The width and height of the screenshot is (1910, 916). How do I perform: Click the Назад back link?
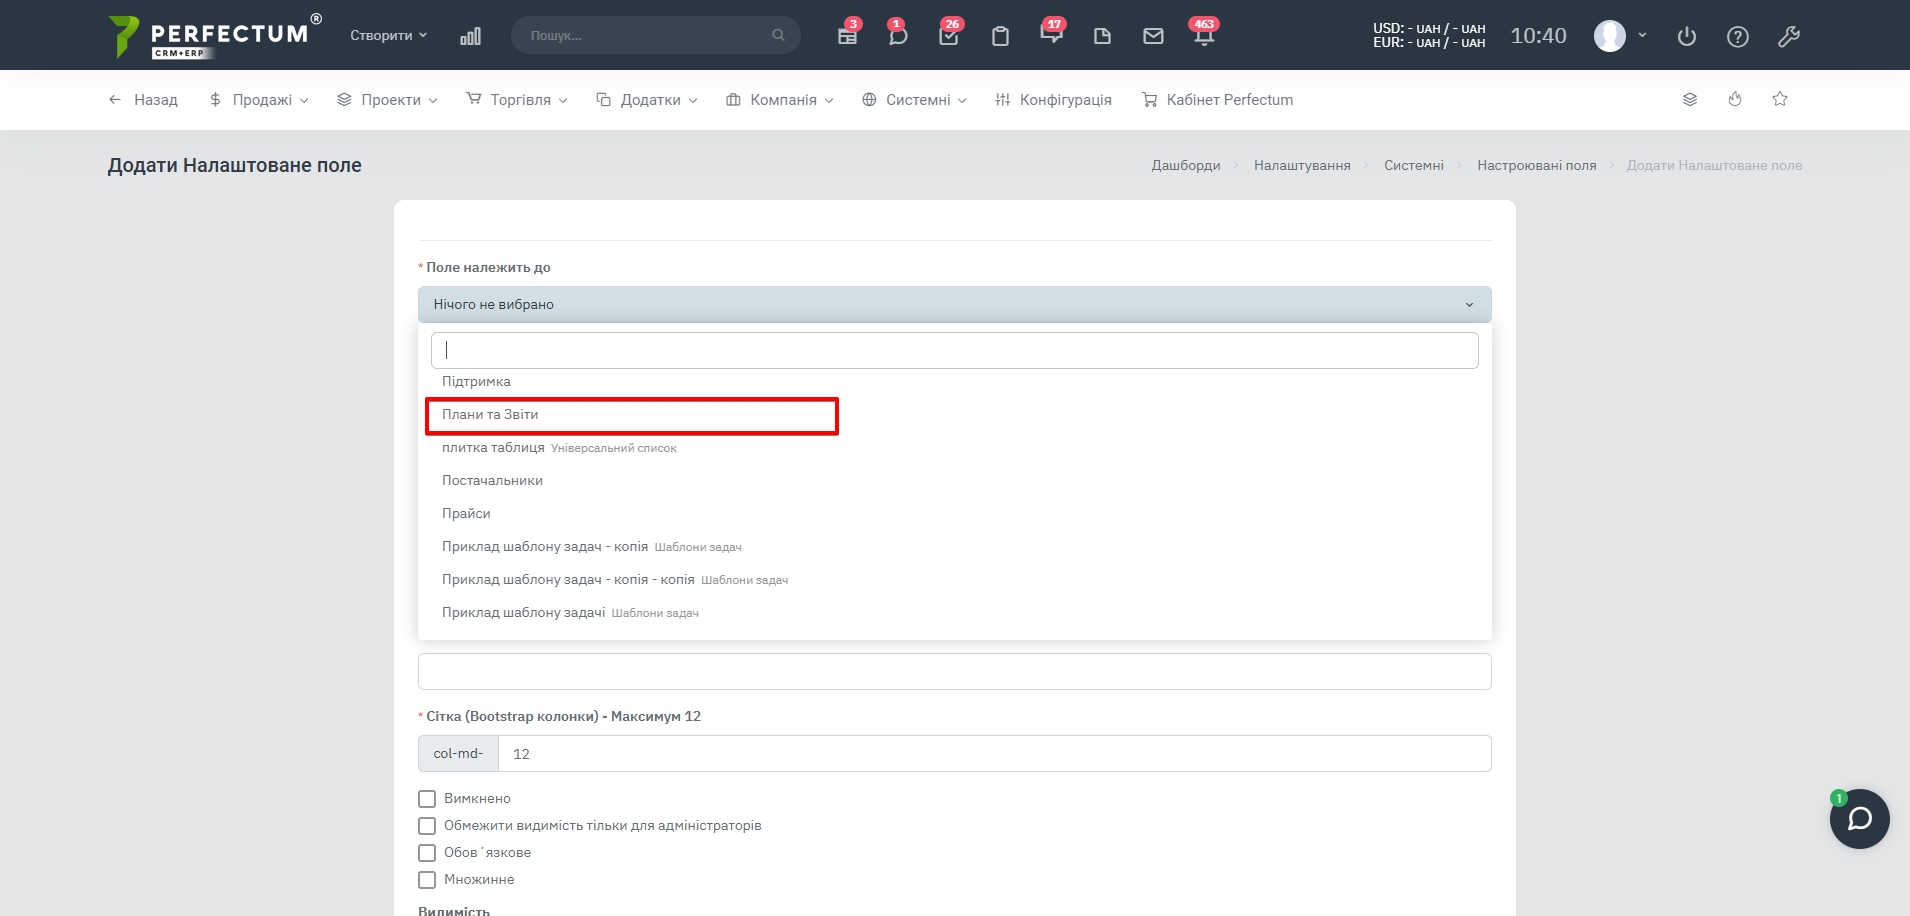pyautogui.click(x=143, y=100)
